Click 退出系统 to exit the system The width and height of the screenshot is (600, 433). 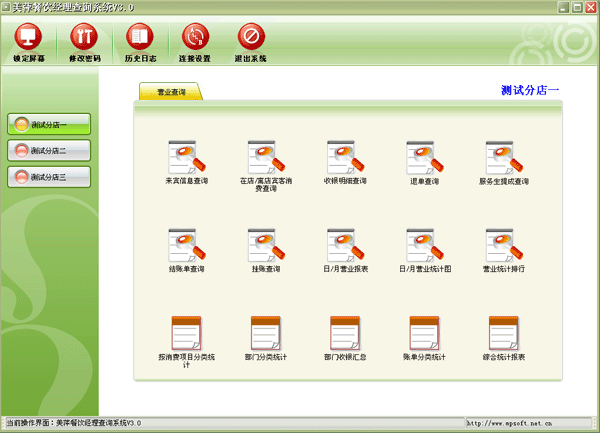tap(251, 39)
